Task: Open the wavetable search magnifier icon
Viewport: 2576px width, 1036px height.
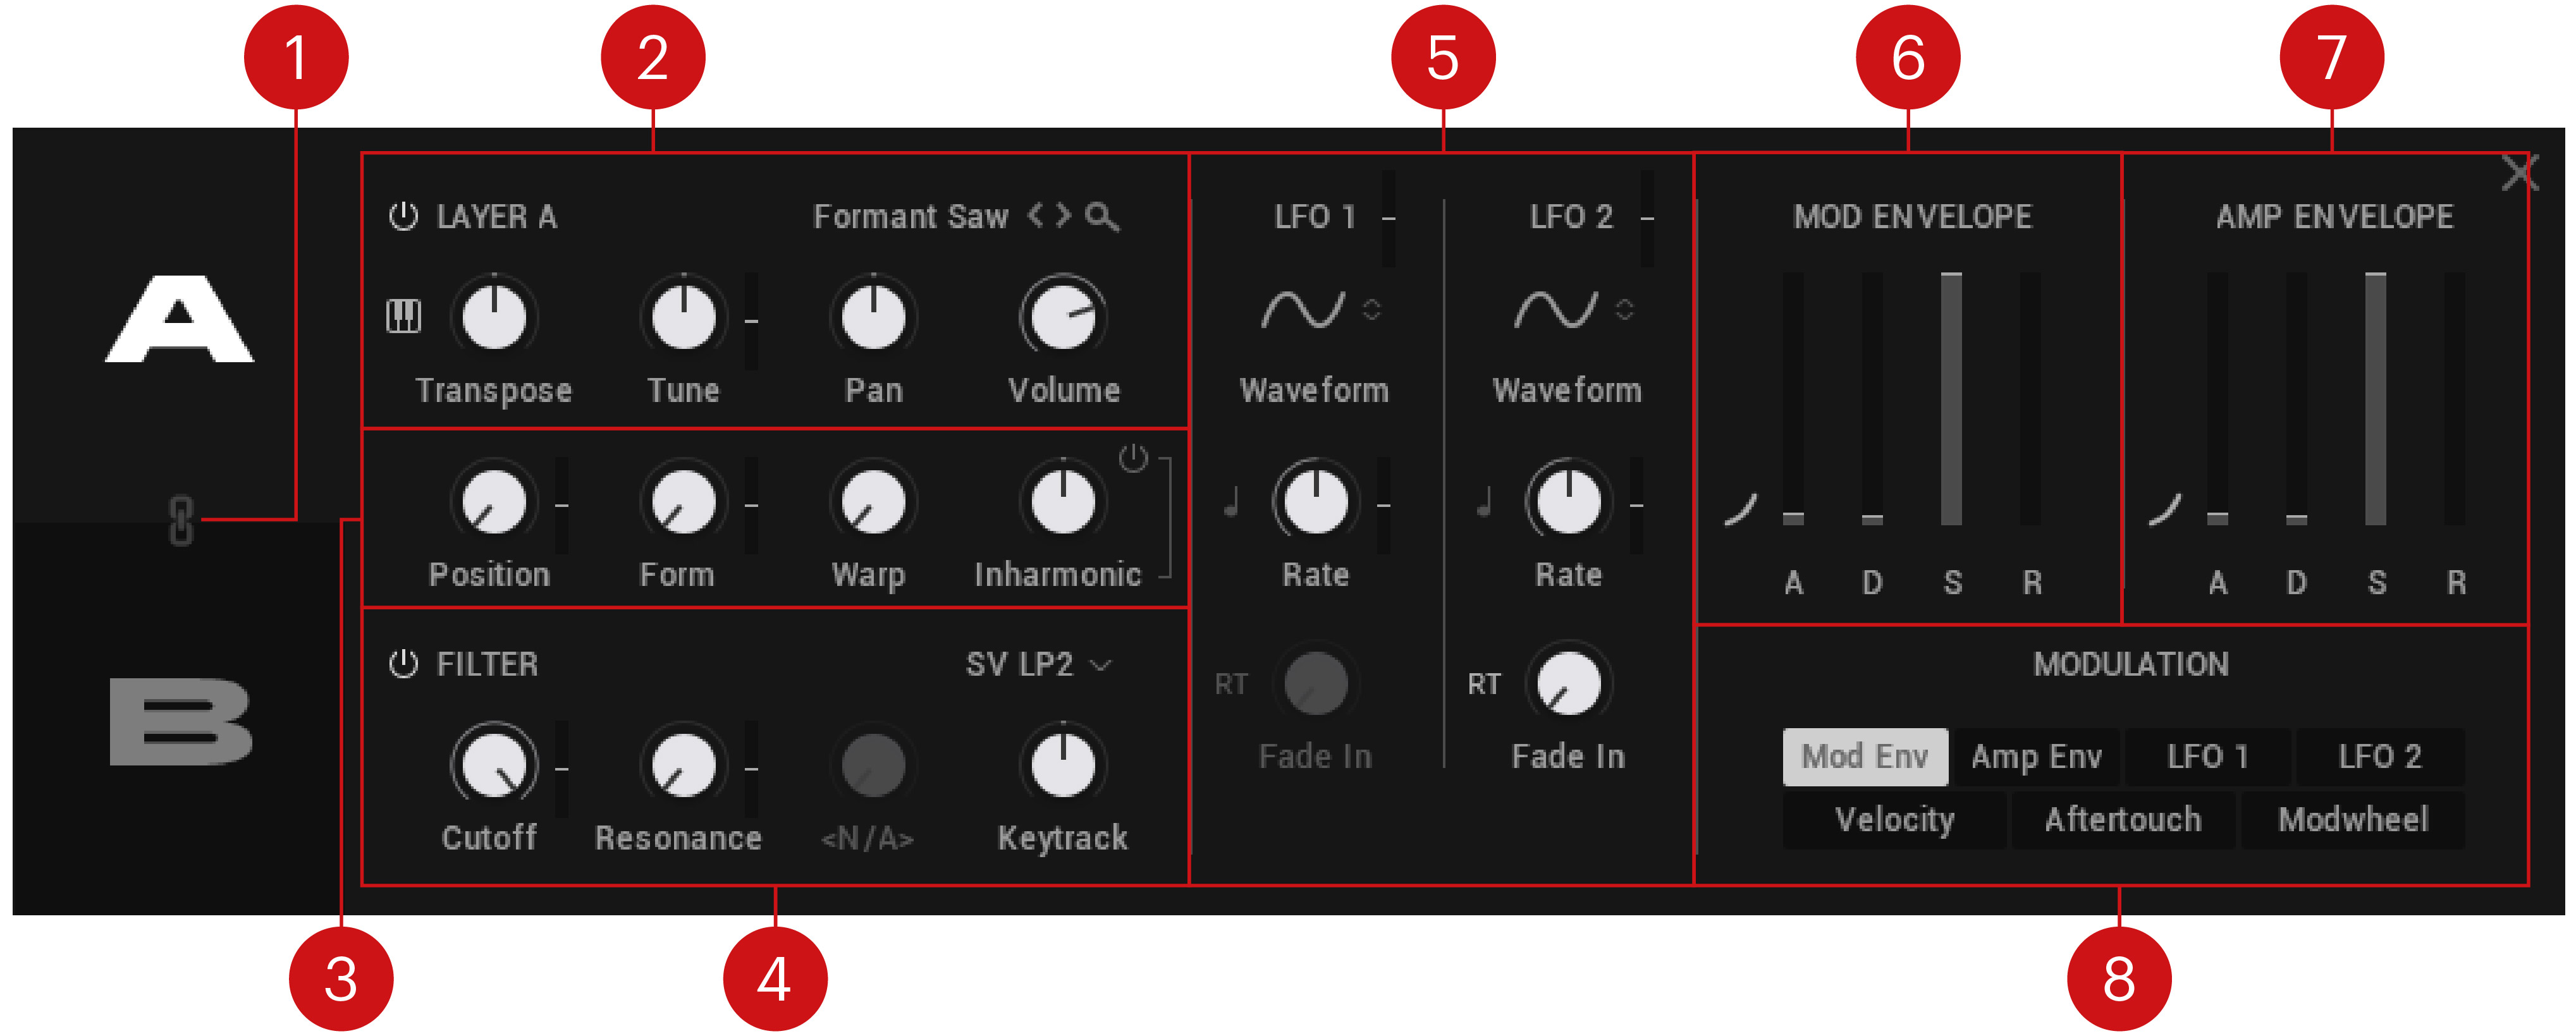Action: [1102, 216]
